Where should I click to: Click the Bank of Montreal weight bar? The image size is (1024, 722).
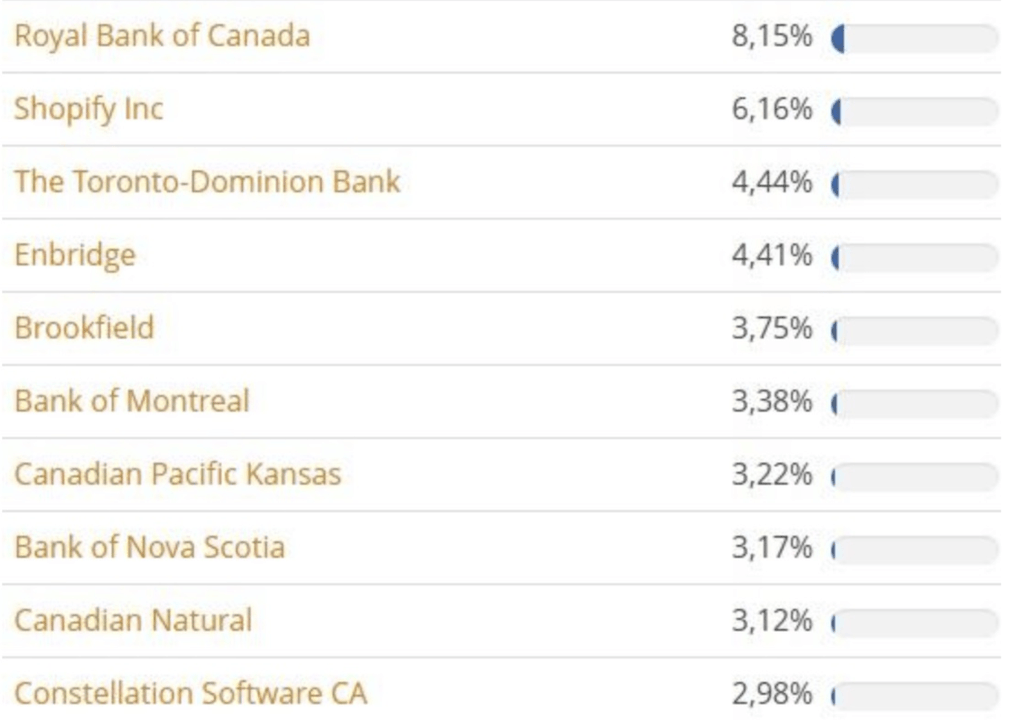(x=914, y=404)
